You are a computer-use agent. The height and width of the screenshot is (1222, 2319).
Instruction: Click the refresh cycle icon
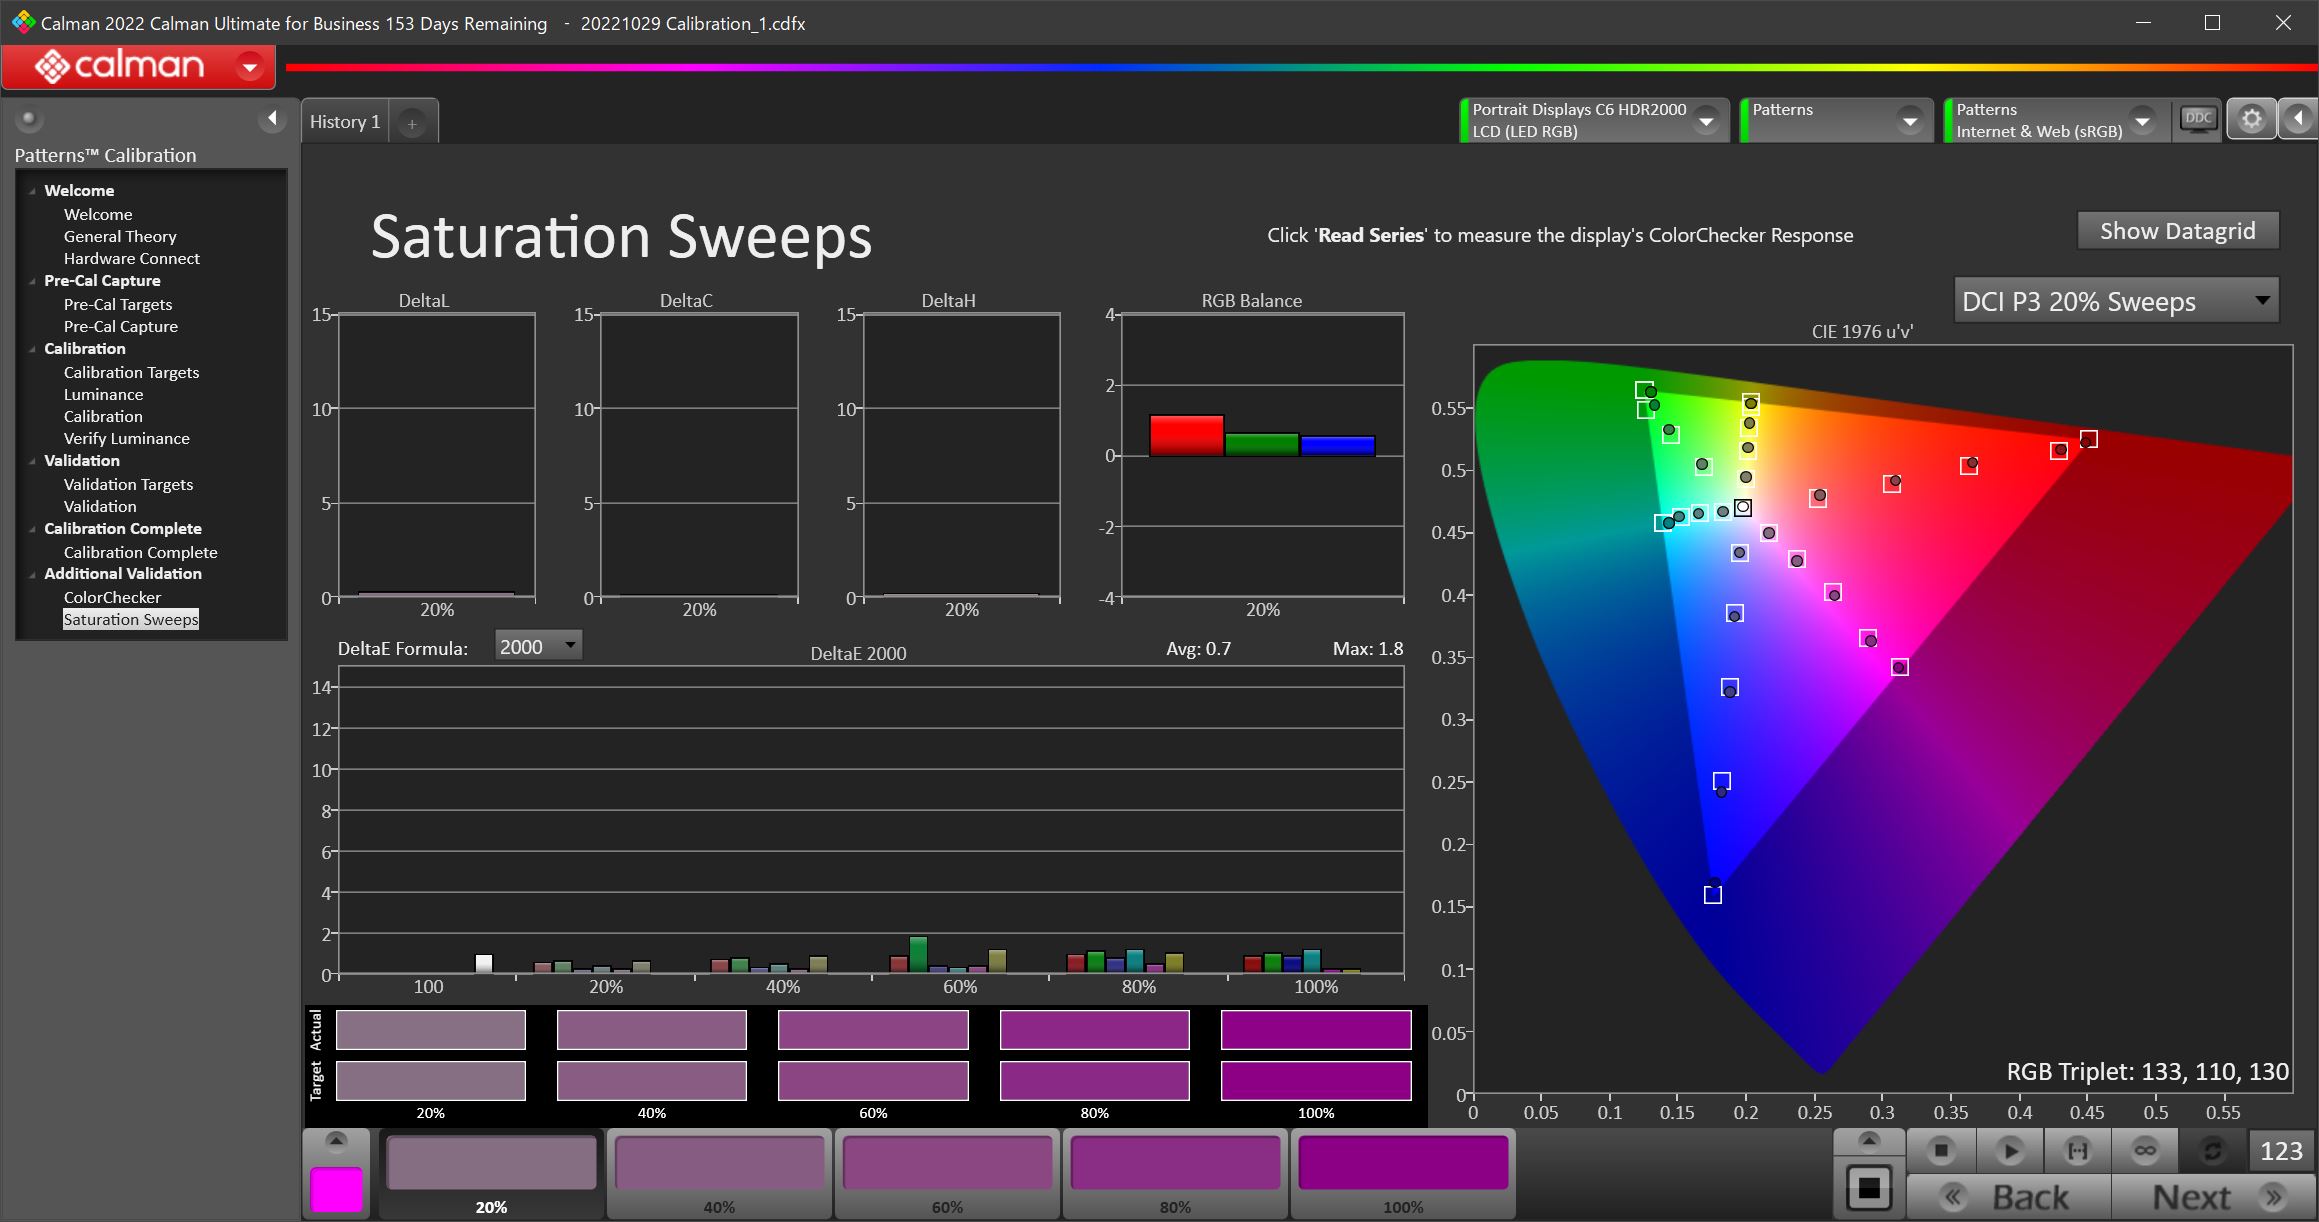[2212, 1151]
